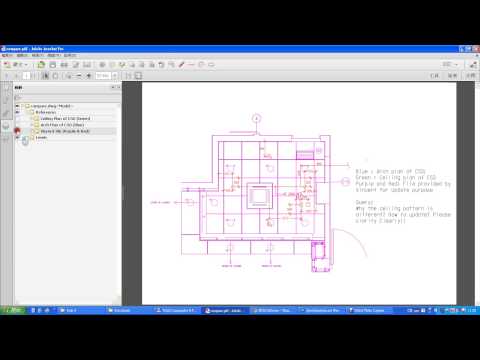480x360 pixels.
Task: Expand the Arch Plan of CSD (Blue) node
Action: (32, 125)
